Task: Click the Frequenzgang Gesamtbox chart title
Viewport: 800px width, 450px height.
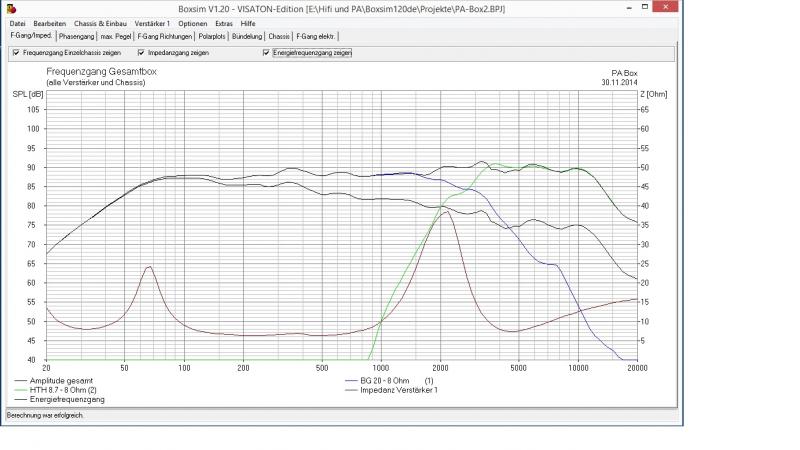Action: pos(102,72)
